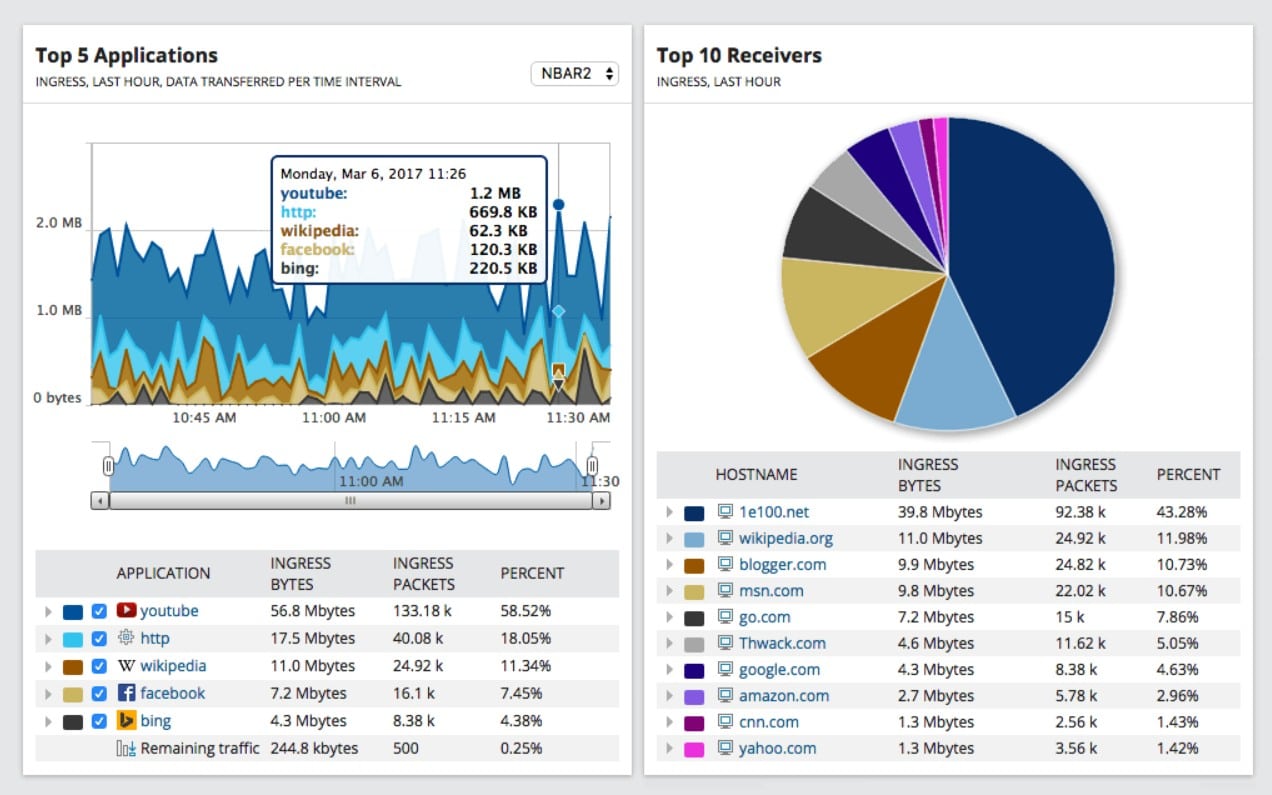Viewport: 1272px width, 795px height.
Task: Expand the go.com receiver row
Action: click(x=669, y=617)
